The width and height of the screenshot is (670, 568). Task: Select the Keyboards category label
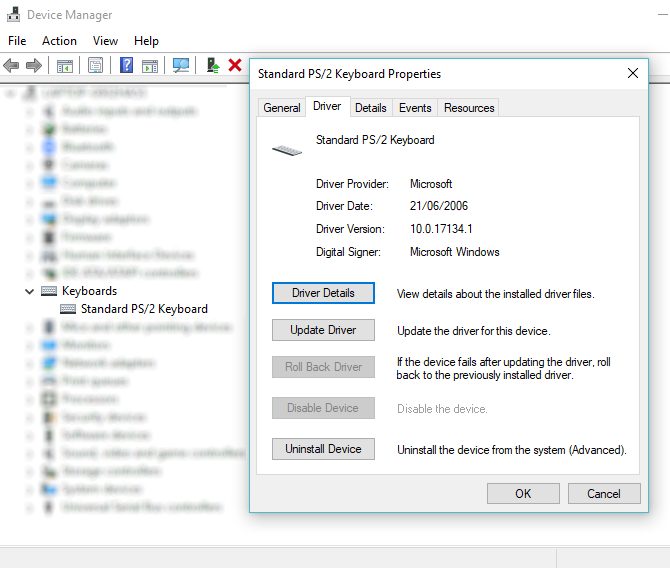89,291
